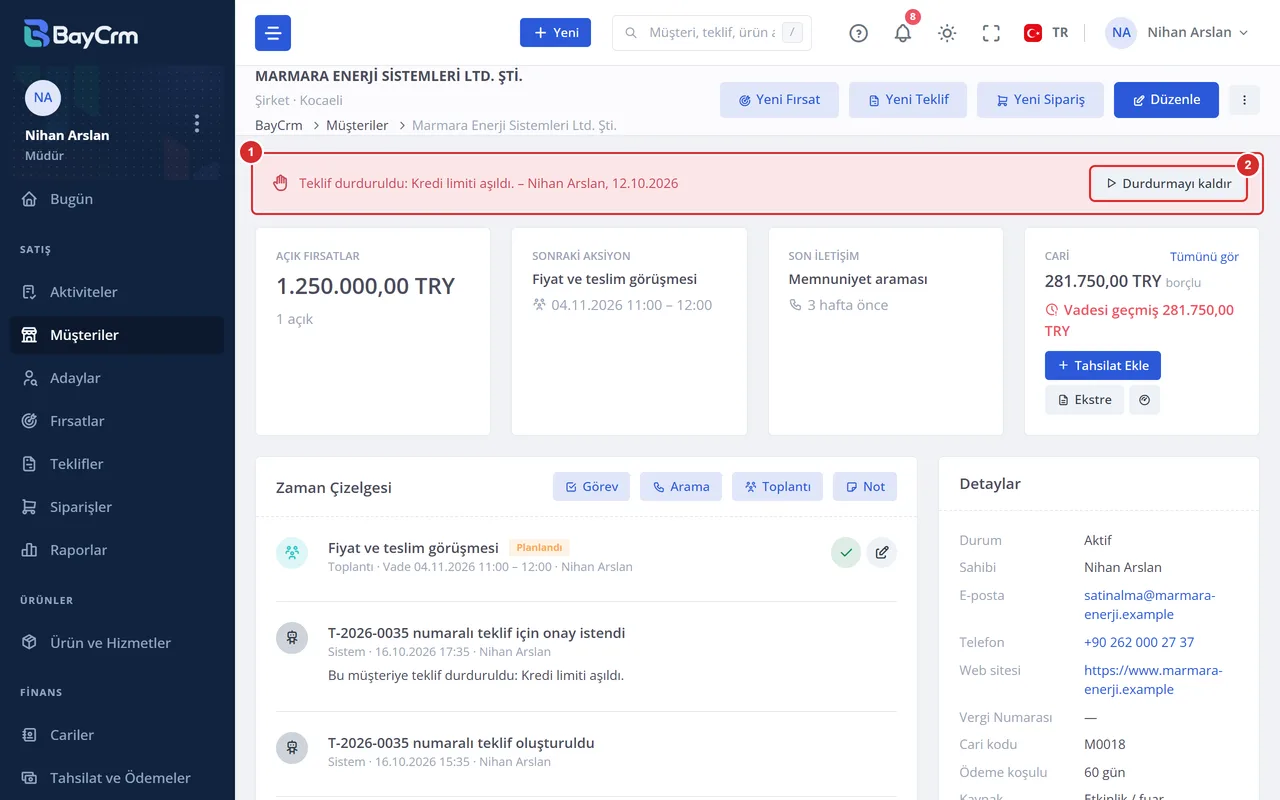Viewport: 1280px width, 800px height.
Task: Click the Durdurmayı kaldır button
Action: tap(1168, 184)
